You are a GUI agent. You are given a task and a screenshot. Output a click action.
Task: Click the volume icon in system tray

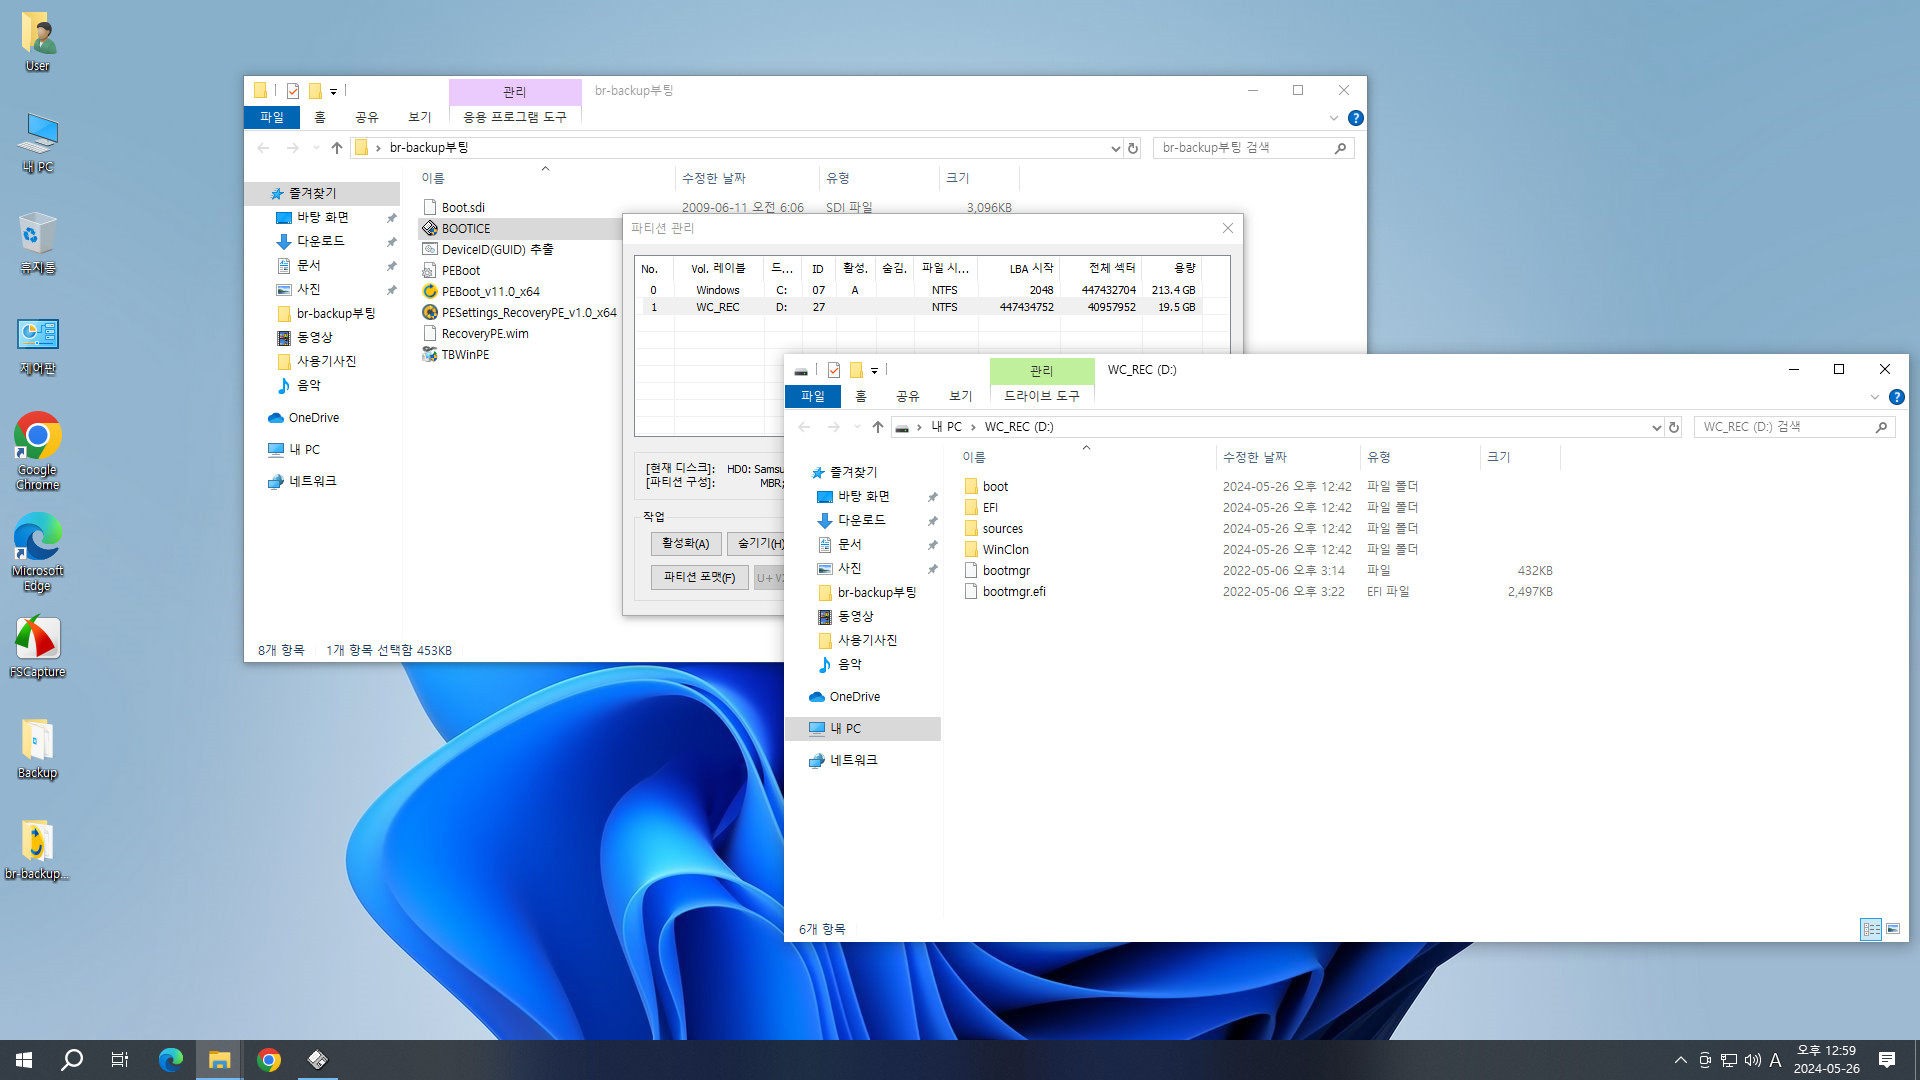1753,1060
